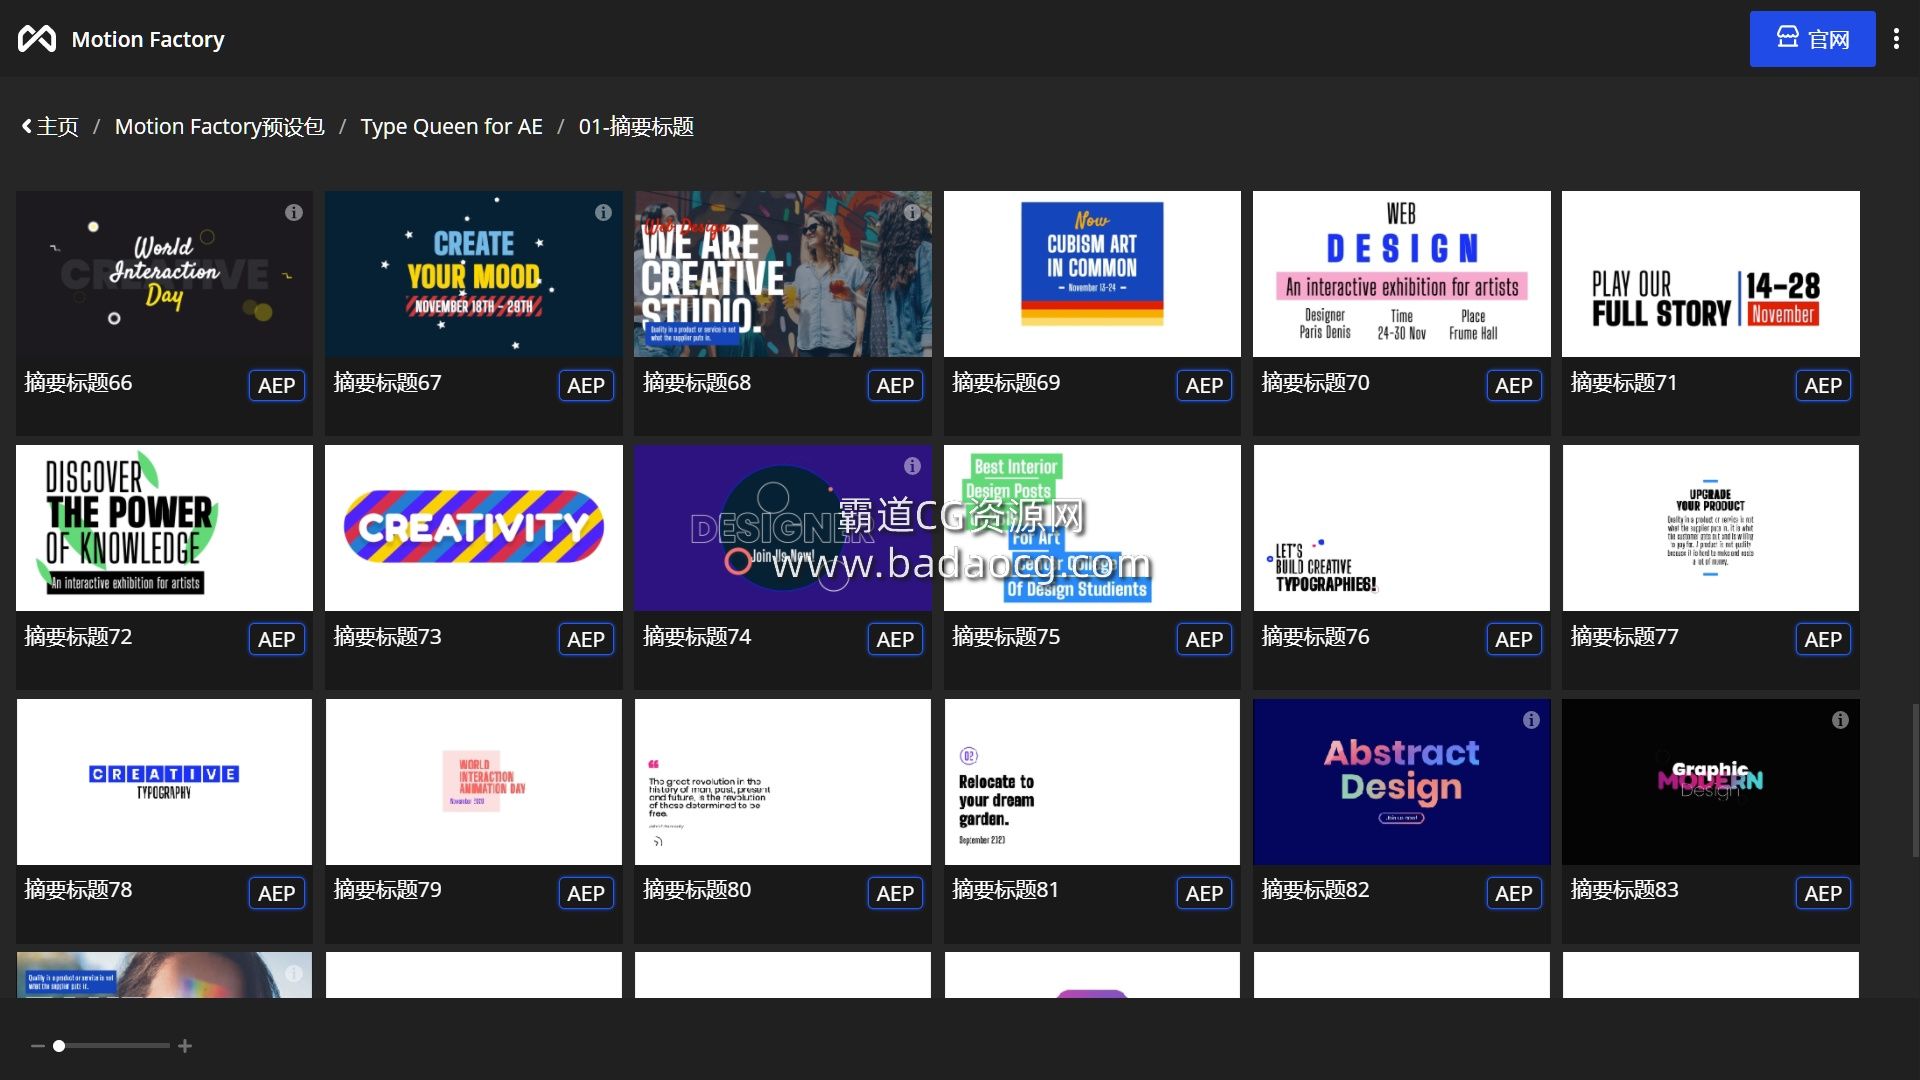
Task: Click AEP button for 摘要标题78
Action: coord(276,893)
